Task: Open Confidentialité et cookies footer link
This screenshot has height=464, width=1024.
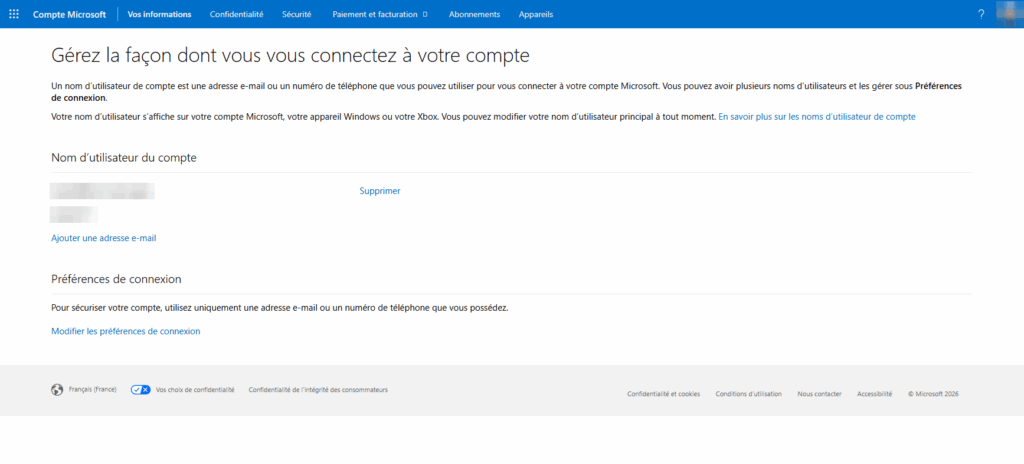Action: 664,394
